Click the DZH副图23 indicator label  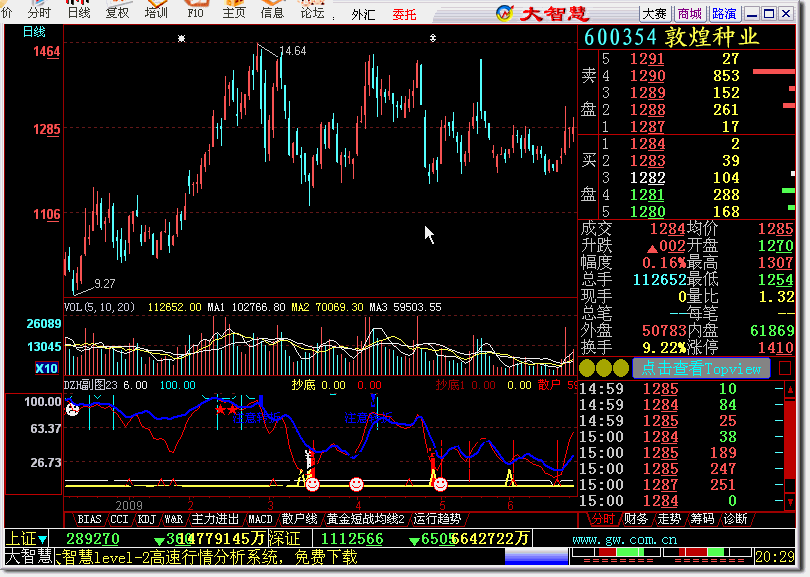coord(91,385)
